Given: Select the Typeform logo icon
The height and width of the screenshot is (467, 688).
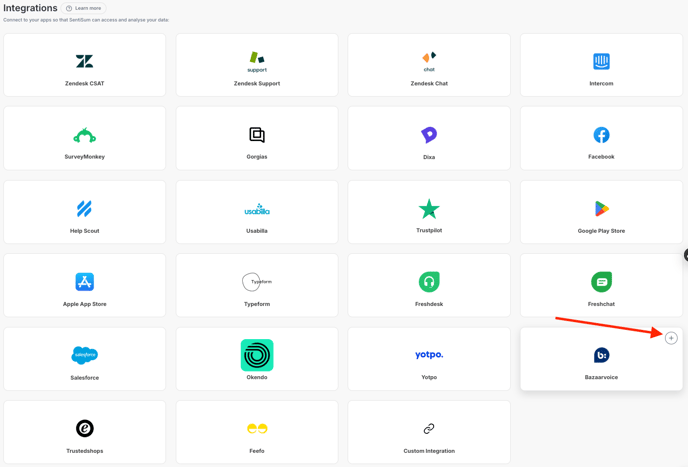Looking at the screenshot, I should click(x=257, y=282).
